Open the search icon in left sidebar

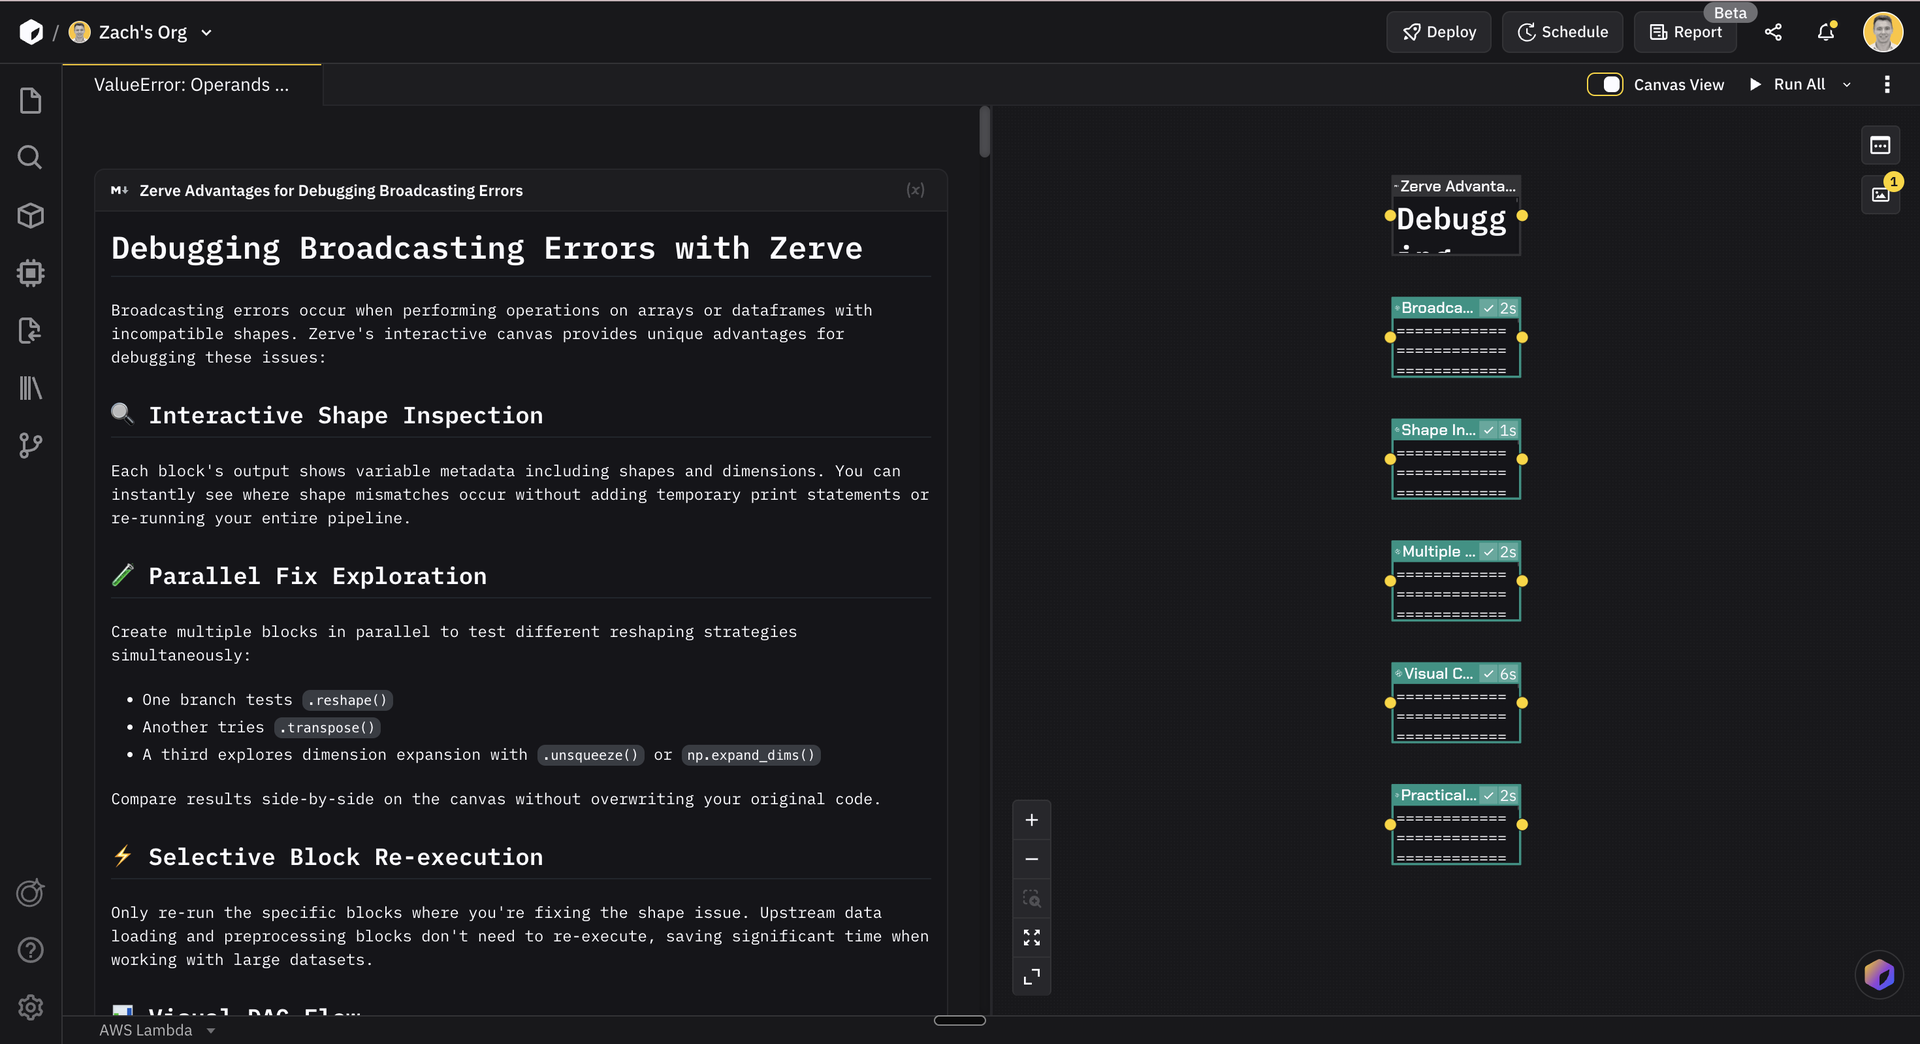31,157
